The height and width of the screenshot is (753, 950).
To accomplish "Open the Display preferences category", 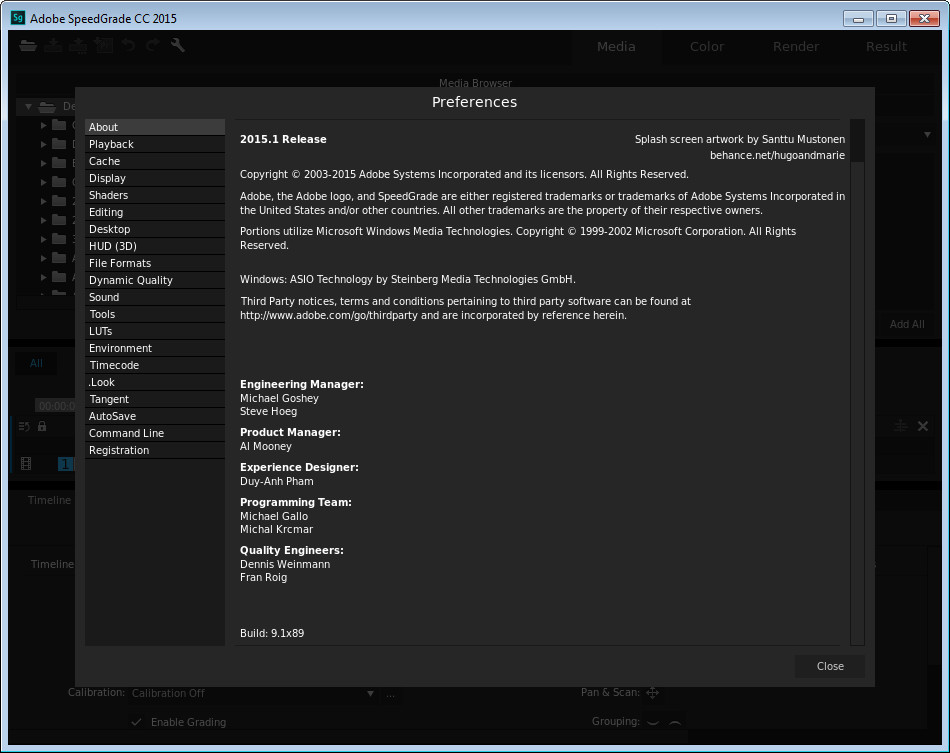I will coord(154,178).
